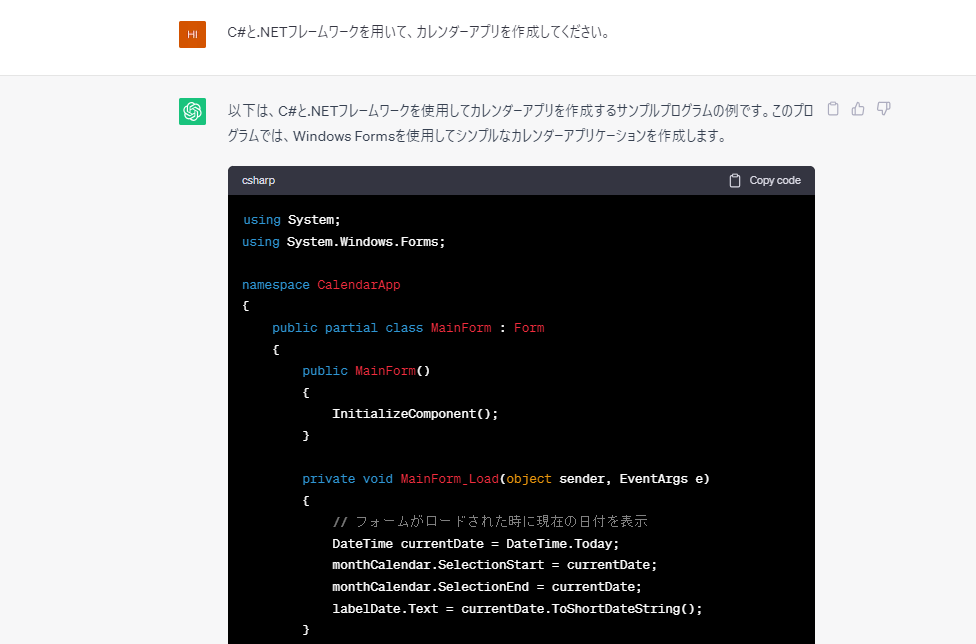Click the Japanese comment line in code
Image resolution: width=976 pixels, height=644 pixels.
click(x=490, y=522)
